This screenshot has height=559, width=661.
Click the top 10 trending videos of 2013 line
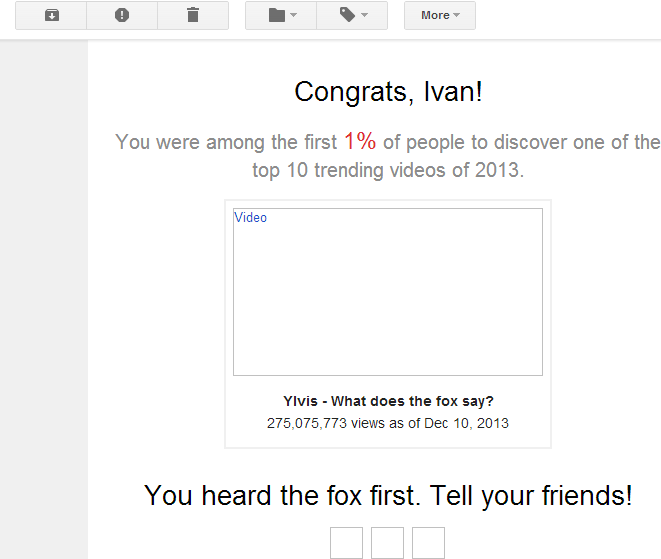point(388,171)
